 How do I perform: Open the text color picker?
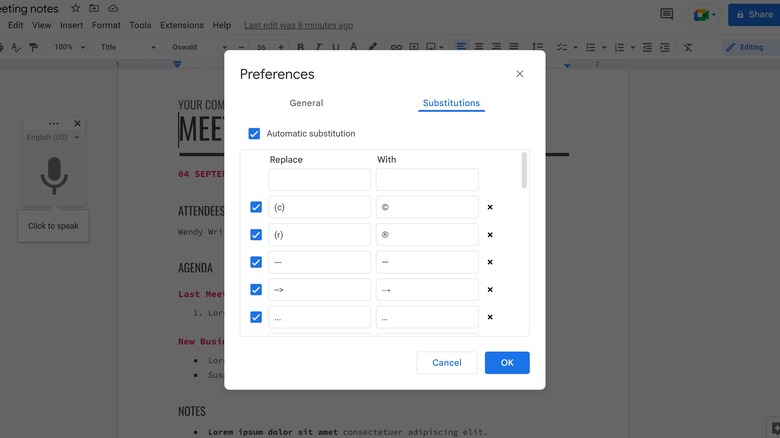point(353,47)
